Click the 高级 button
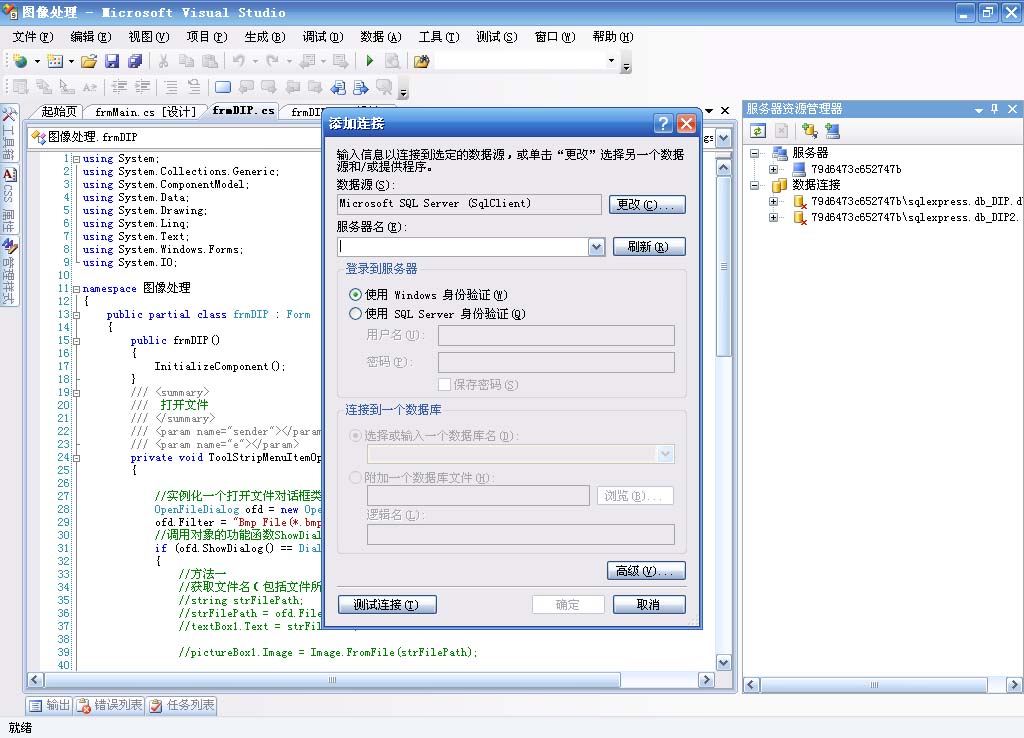This screenshot has height=738, width=1024. coord(646,571)
